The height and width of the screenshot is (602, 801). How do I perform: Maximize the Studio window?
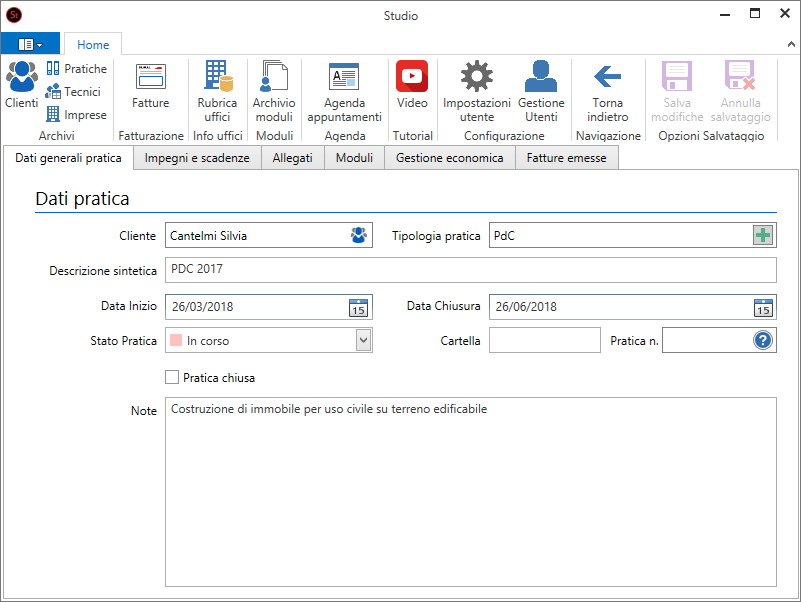coord(755,14)
